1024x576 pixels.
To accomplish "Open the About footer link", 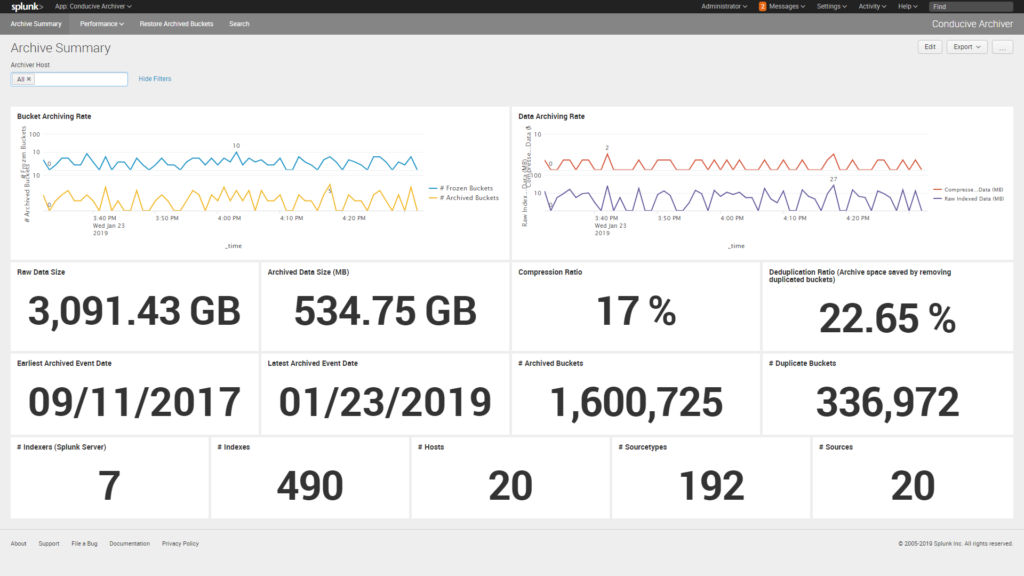I will coord(18,543).
